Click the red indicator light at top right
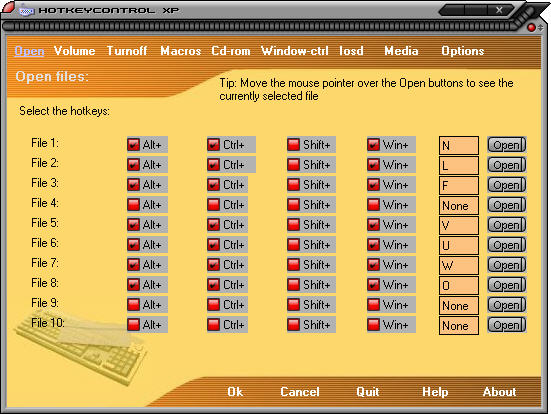The image size is (551, 414). click(x=531, y=28)
